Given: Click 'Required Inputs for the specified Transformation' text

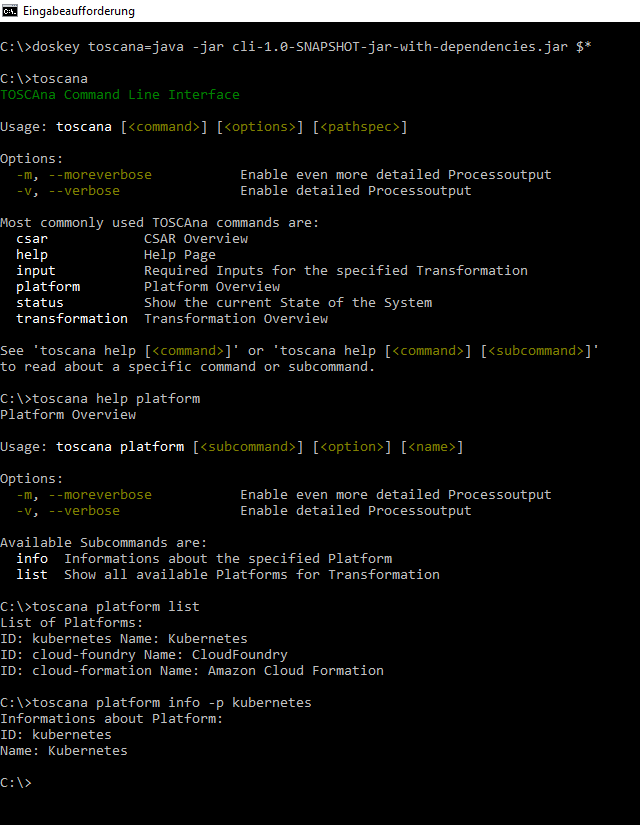Looking at the screenshot, I should (336, 270).
